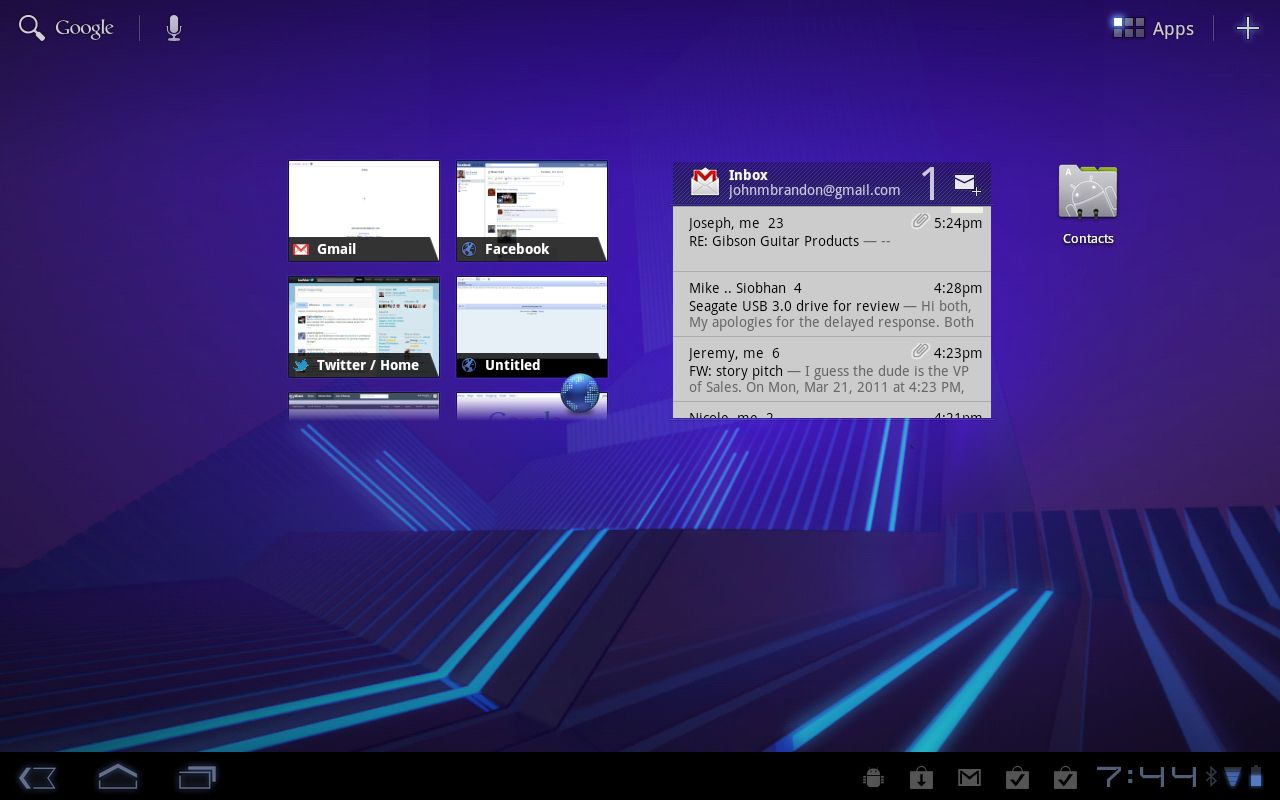Image resolution: width=1280 pixels, height=800 pixels.
Task: Open Facebook bookmark thumbnail
Action: 532,211
